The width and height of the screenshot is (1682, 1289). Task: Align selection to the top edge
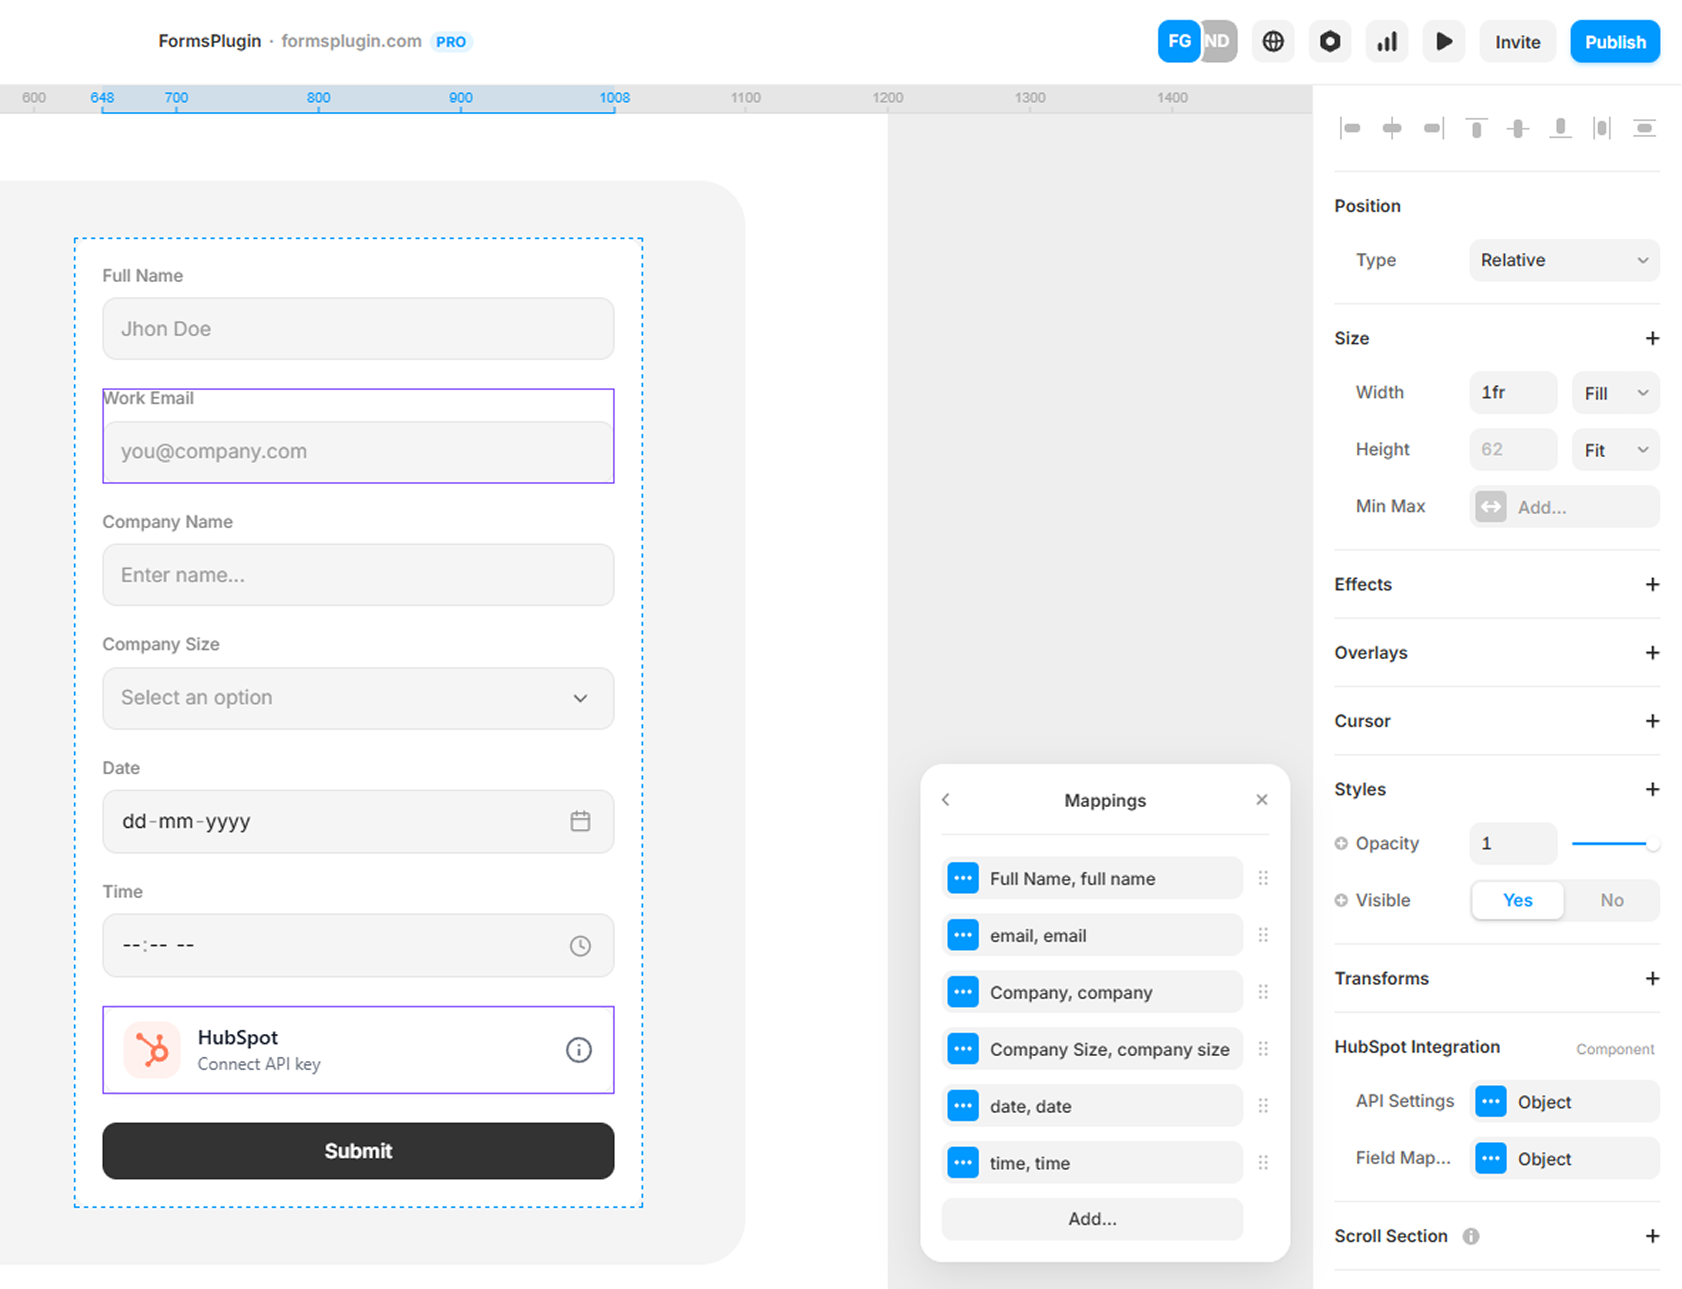pos(1476,127)
